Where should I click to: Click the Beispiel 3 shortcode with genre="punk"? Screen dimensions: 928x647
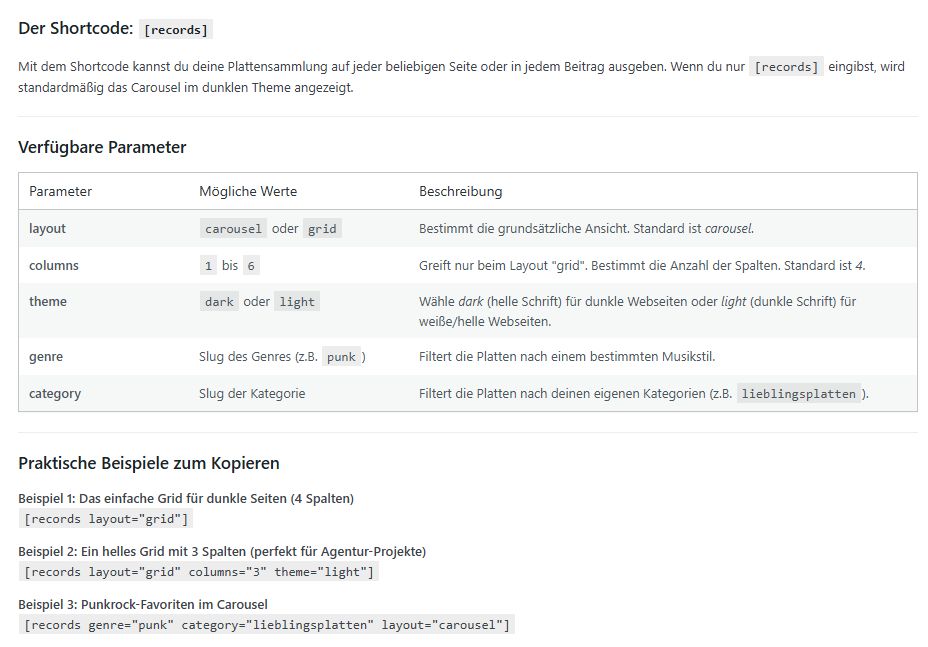pos(267,625)
